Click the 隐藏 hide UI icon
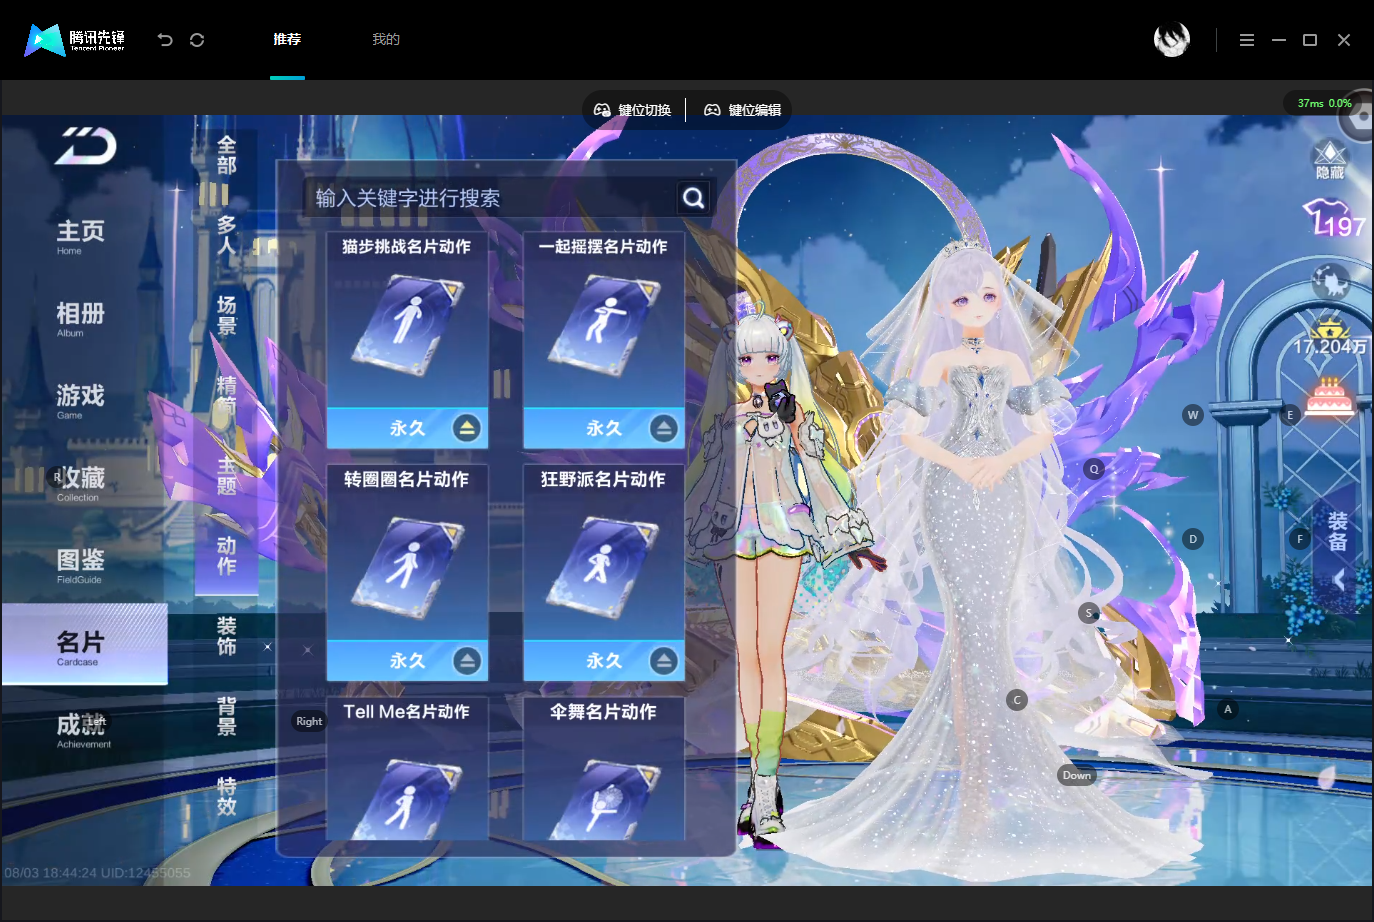 [x=1330, y=160]
